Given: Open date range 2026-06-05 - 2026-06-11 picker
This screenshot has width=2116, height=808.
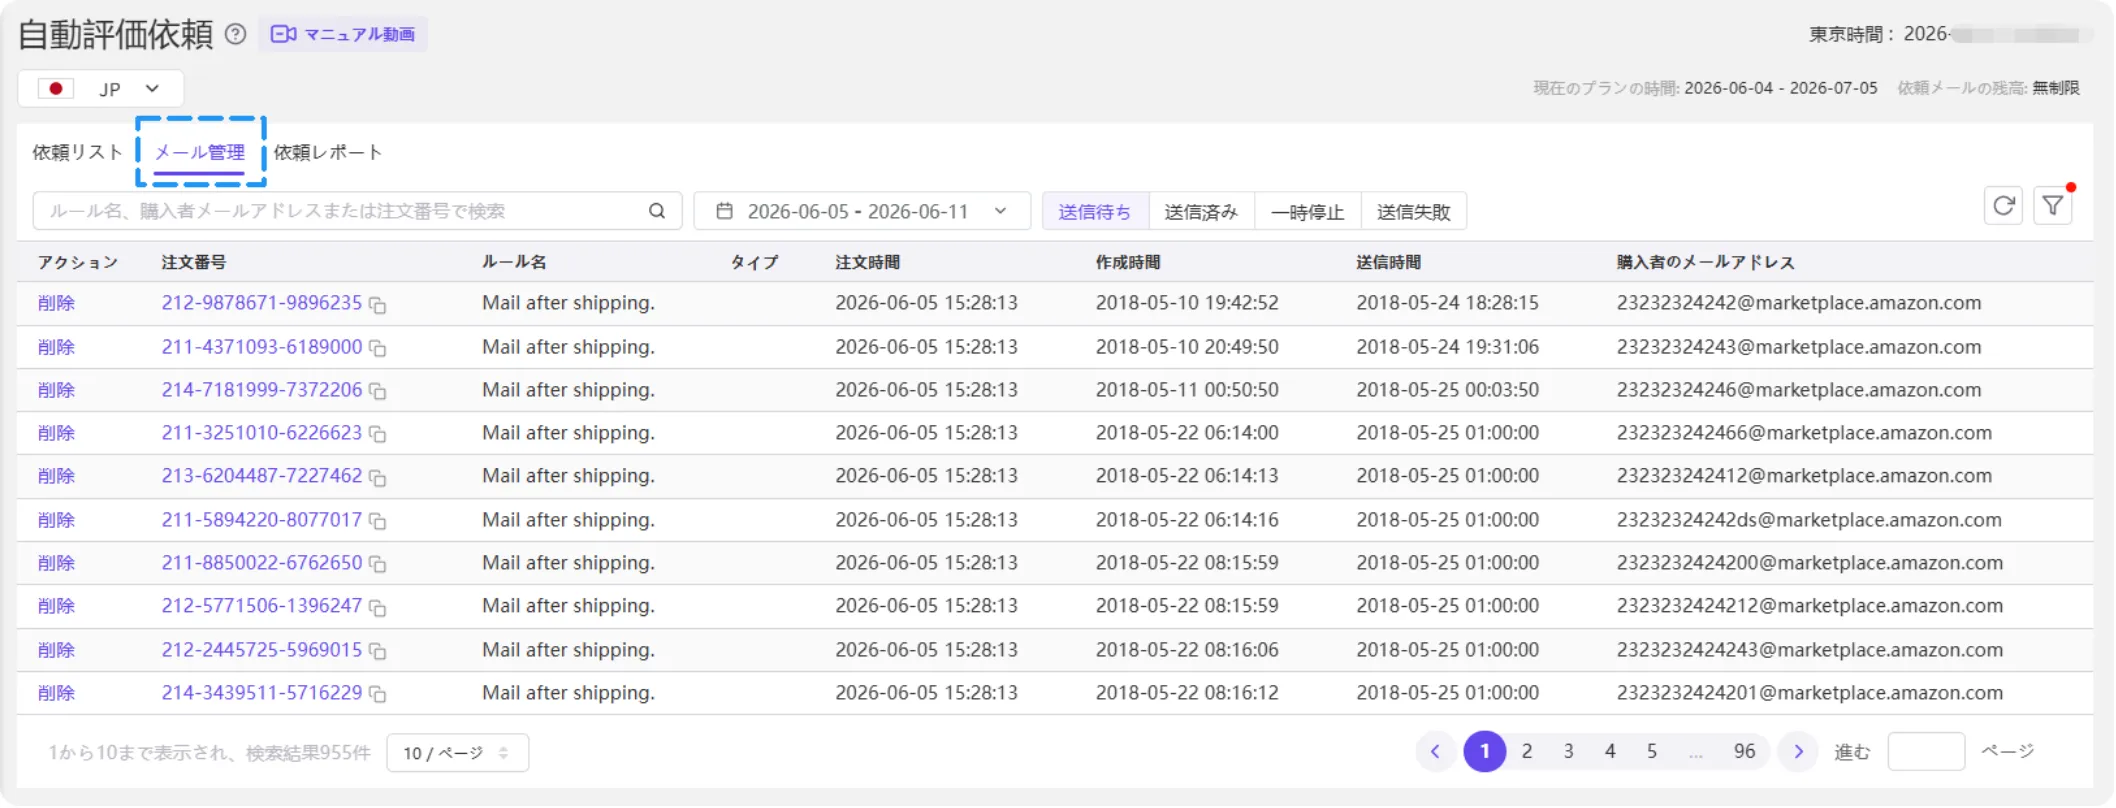Looking at the screenshot, I should coord(862,211).
